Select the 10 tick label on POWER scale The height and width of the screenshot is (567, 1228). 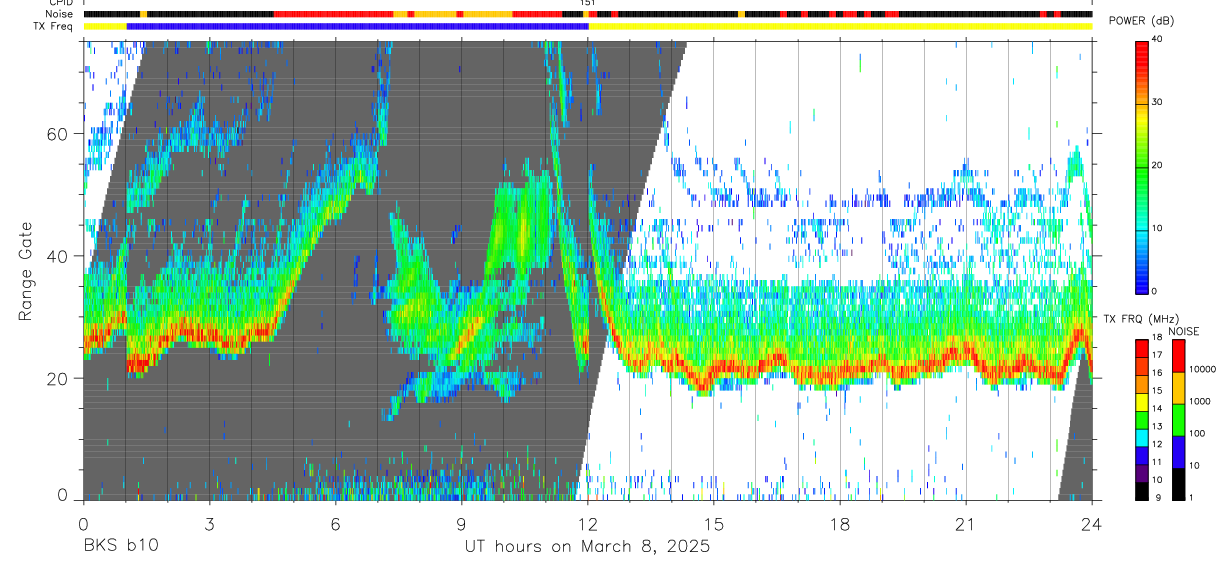1157,229
